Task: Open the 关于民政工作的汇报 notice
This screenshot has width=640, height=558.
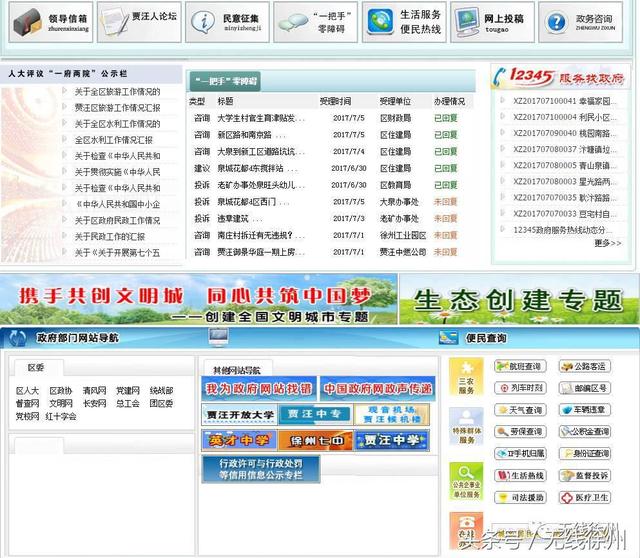Action: 109,237
